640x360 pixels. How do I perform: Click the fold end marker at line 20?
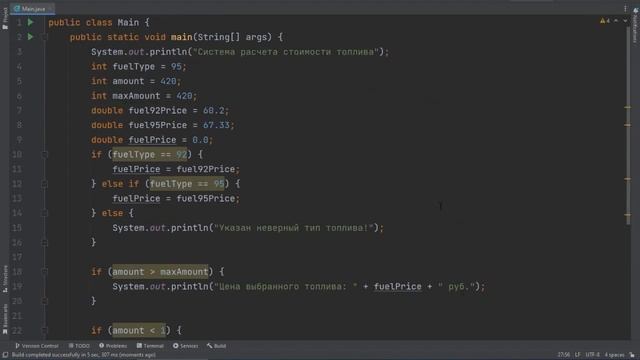pos(45,301)
